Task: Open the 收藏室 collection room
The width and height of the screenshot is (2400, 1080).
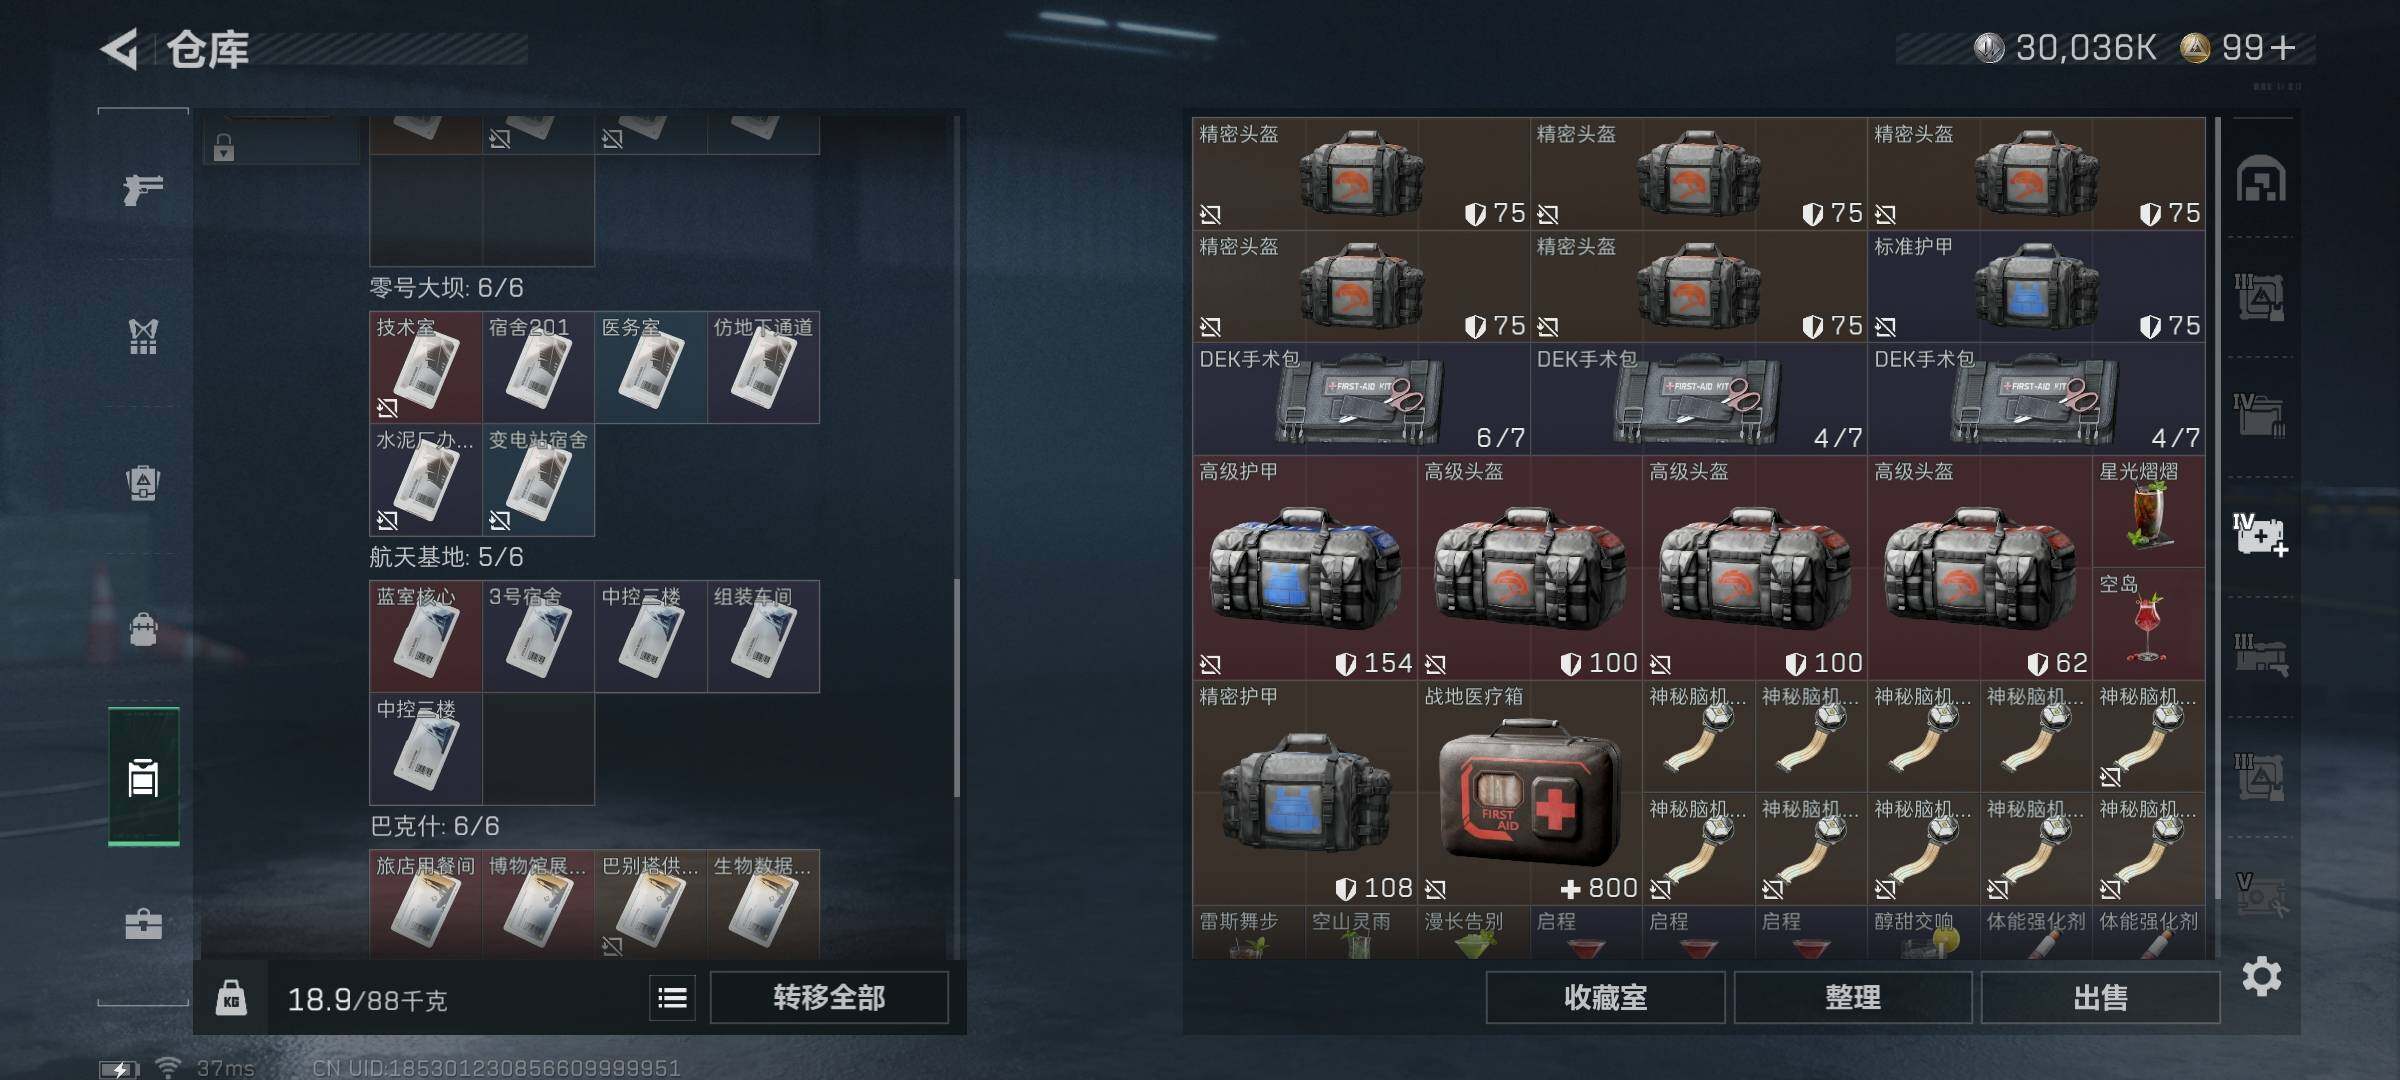Action: tap(1605, 997)
